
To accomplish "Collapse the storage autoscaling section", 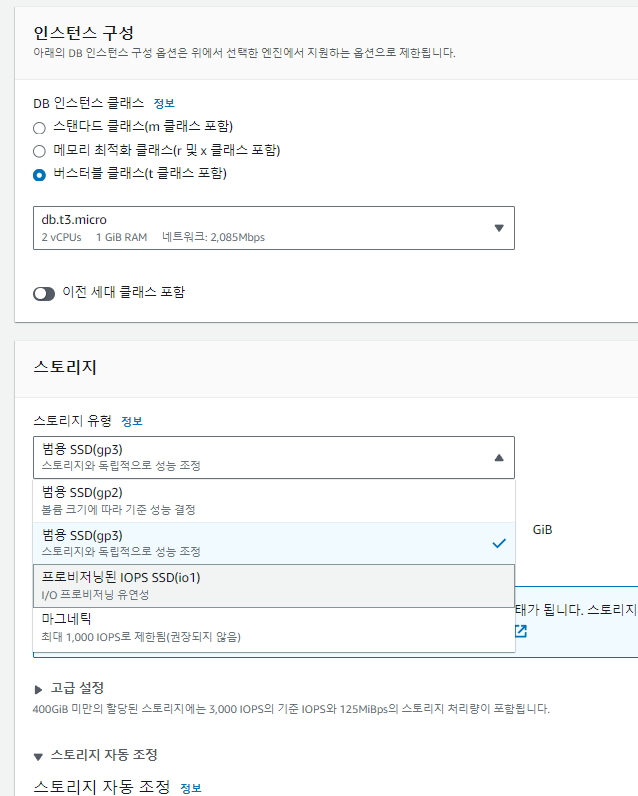I will point(39,756).
